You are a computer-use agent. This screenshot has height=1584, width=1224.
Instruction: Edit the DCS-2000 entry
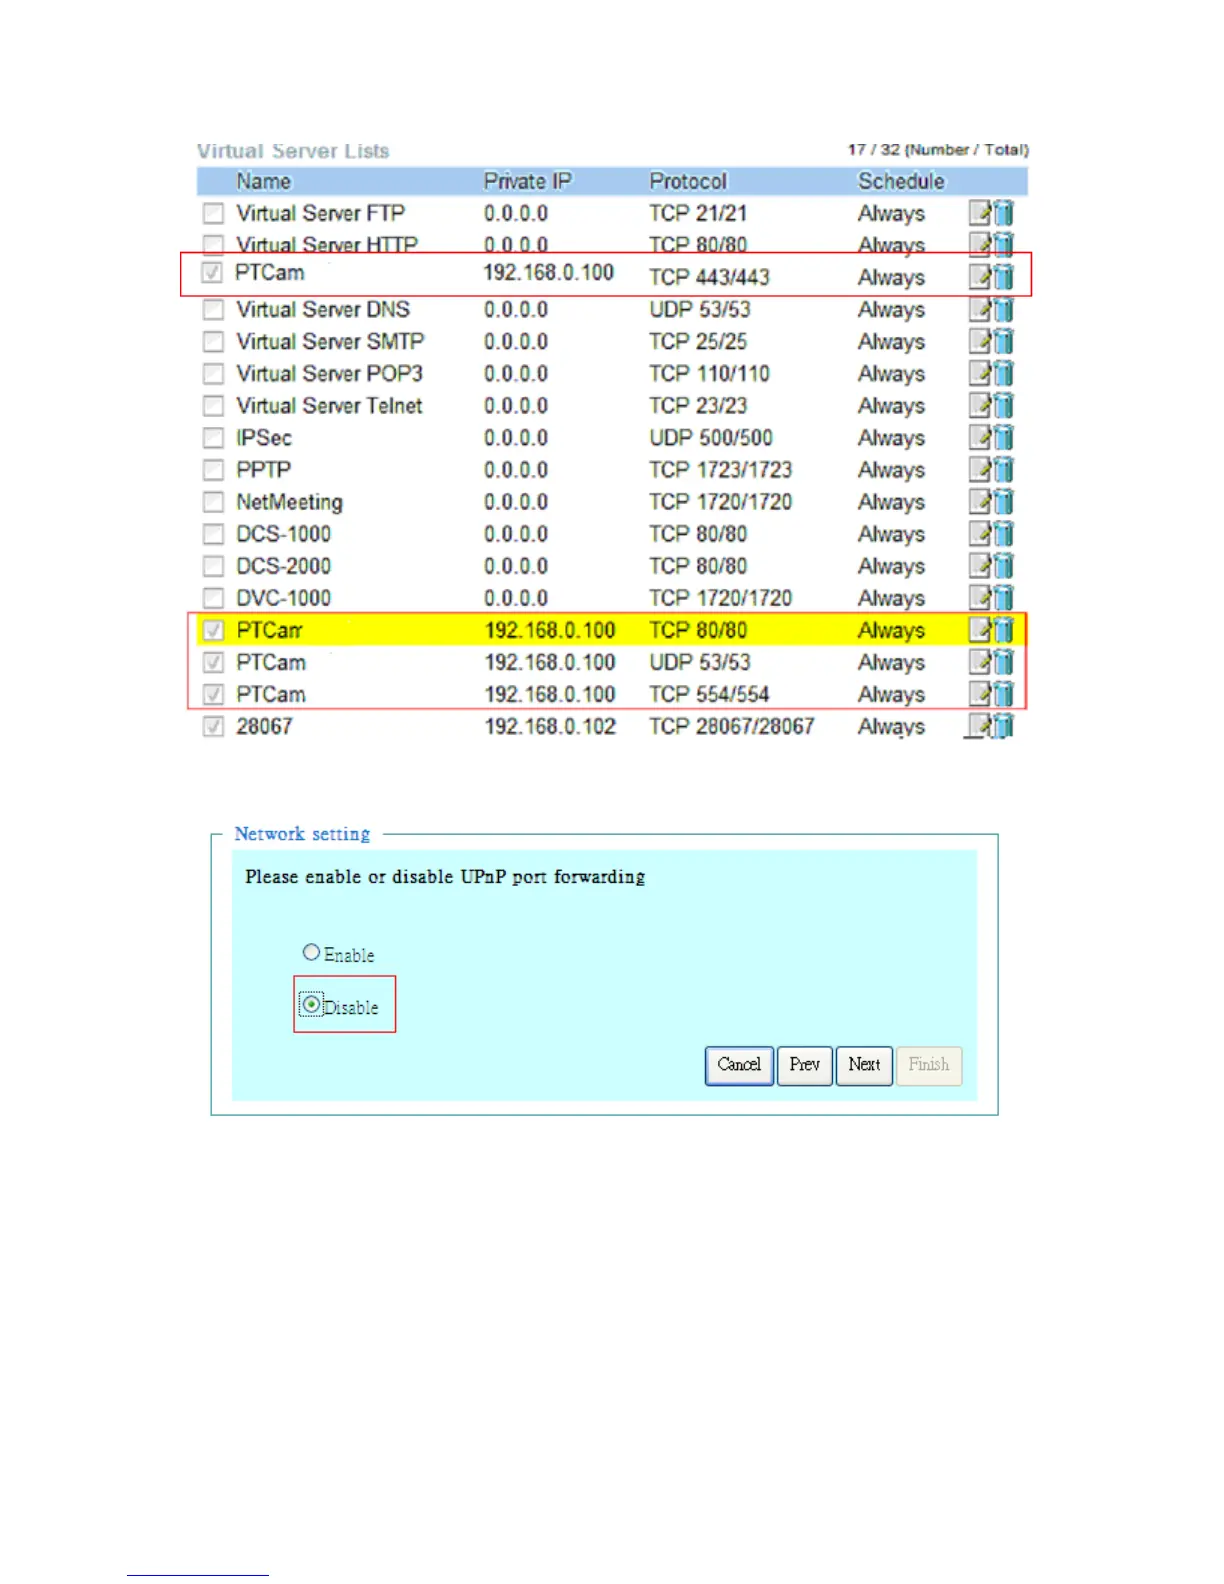point(980,565)
